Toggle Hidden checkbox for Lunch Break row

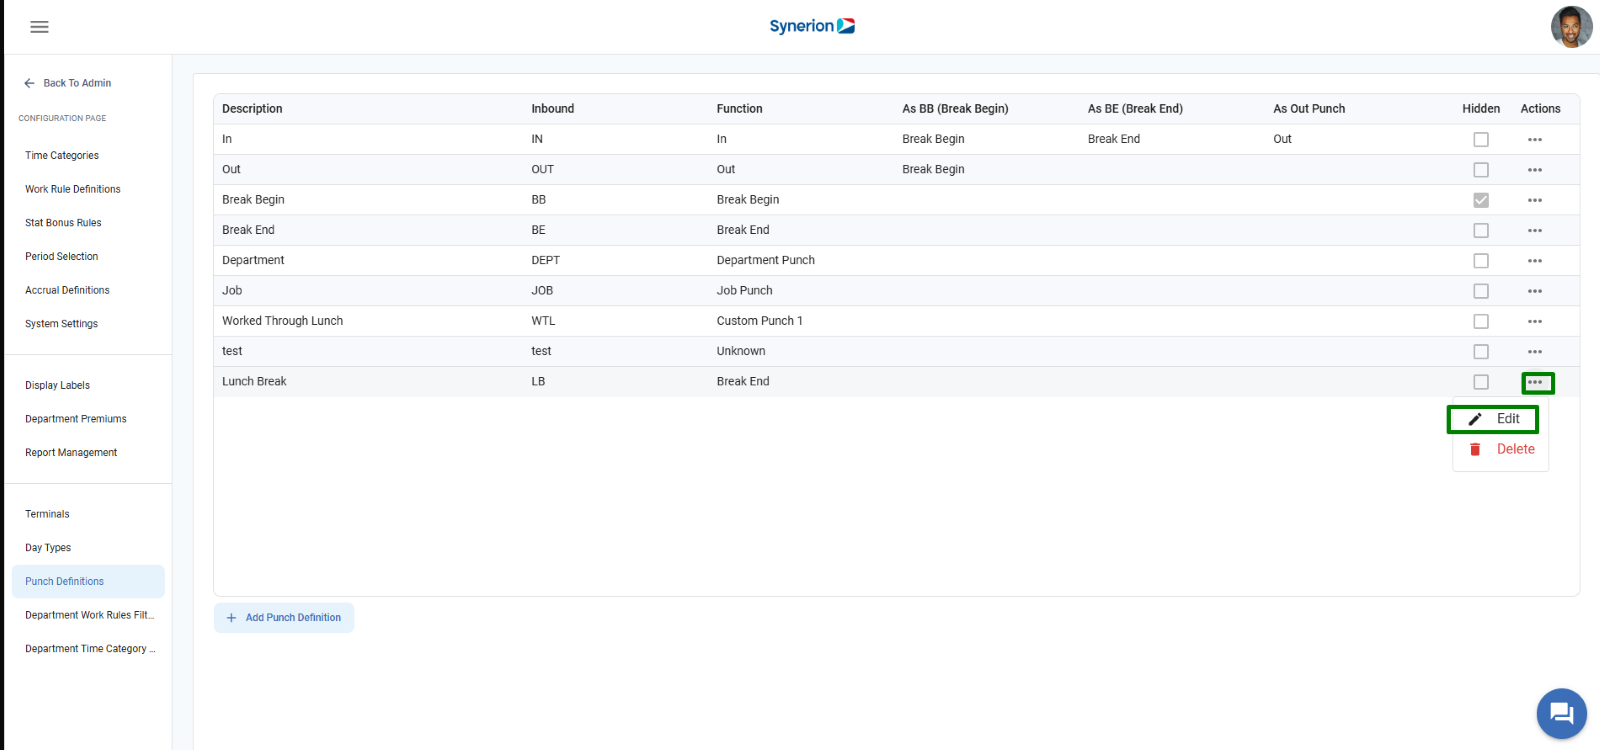pyautogui.click(x=1481, y=382)
